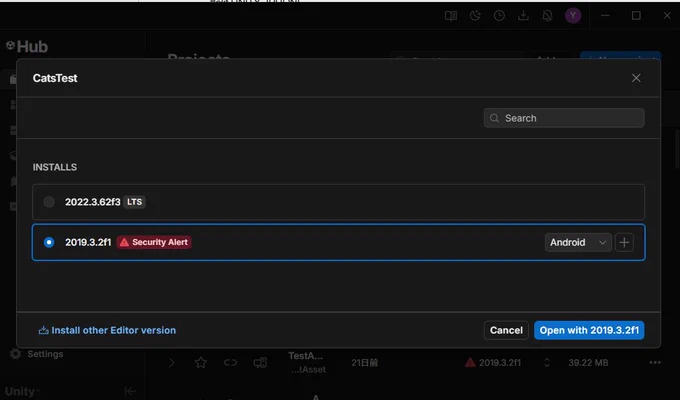The image size is (680, 400).
Task: Click the LTS badge next to 2022.3.62f3
Action: coord(134,202)
